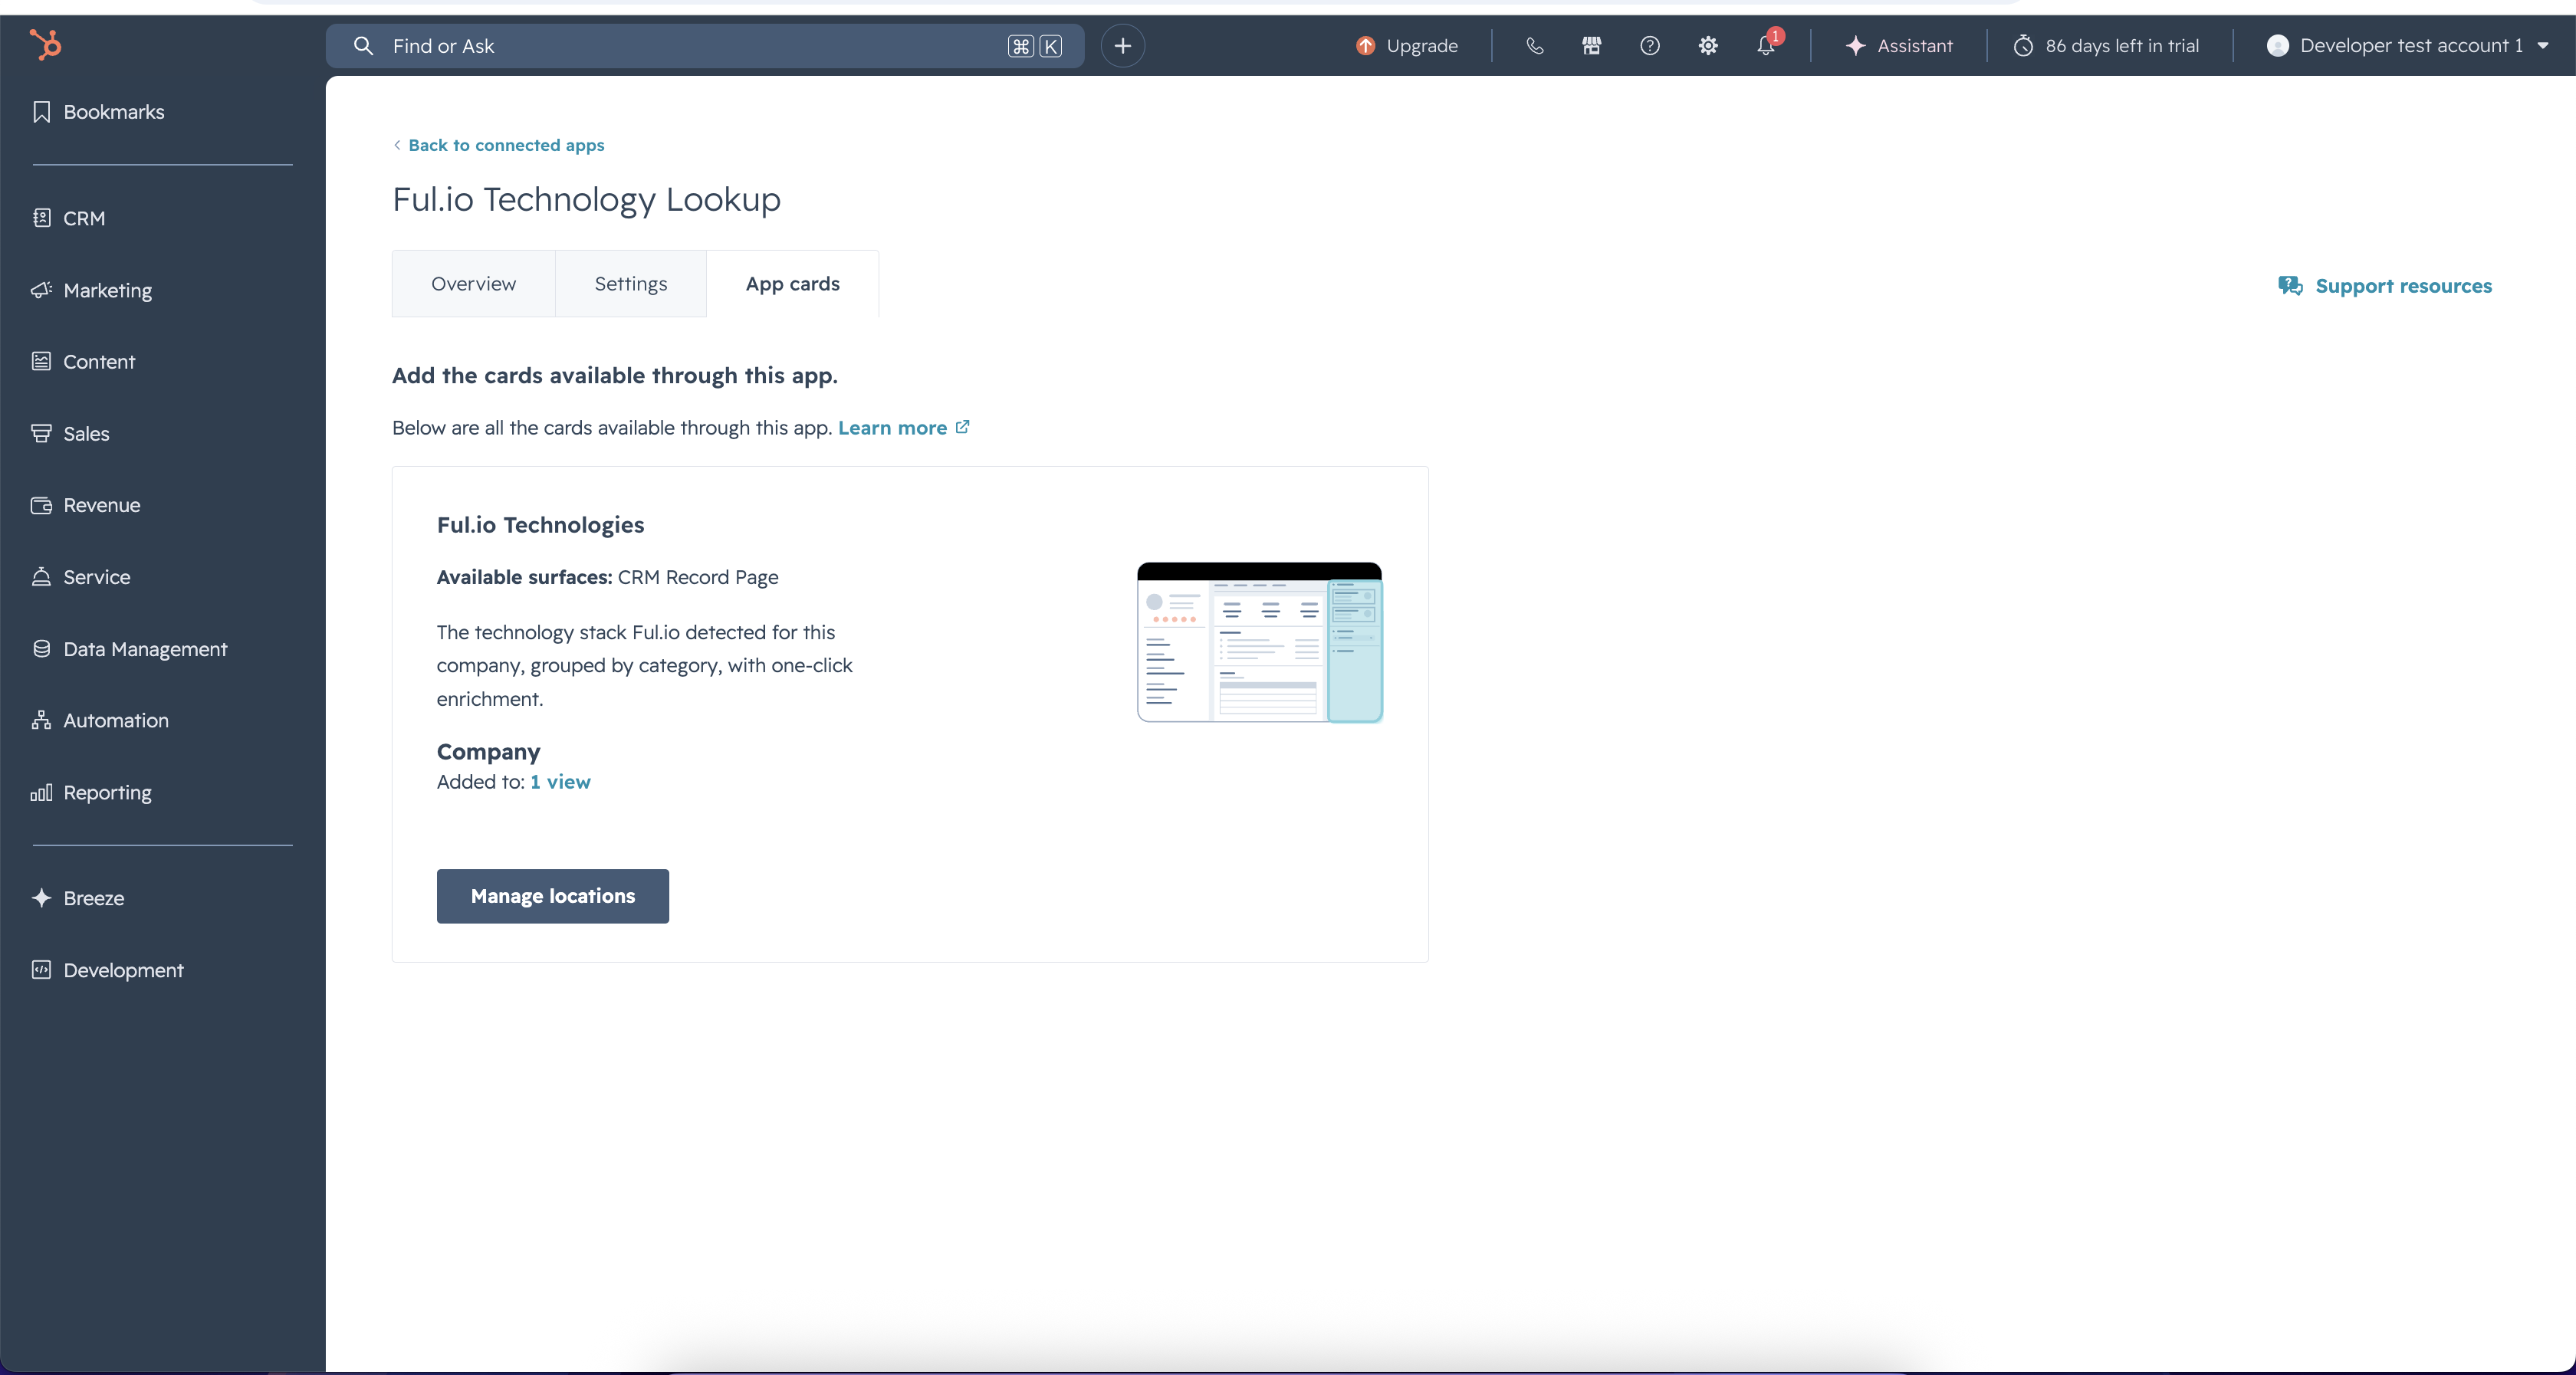This screenshot has width=2576, height=1375.
Task: Open the settings gear icon
Action: [1707, 46]
